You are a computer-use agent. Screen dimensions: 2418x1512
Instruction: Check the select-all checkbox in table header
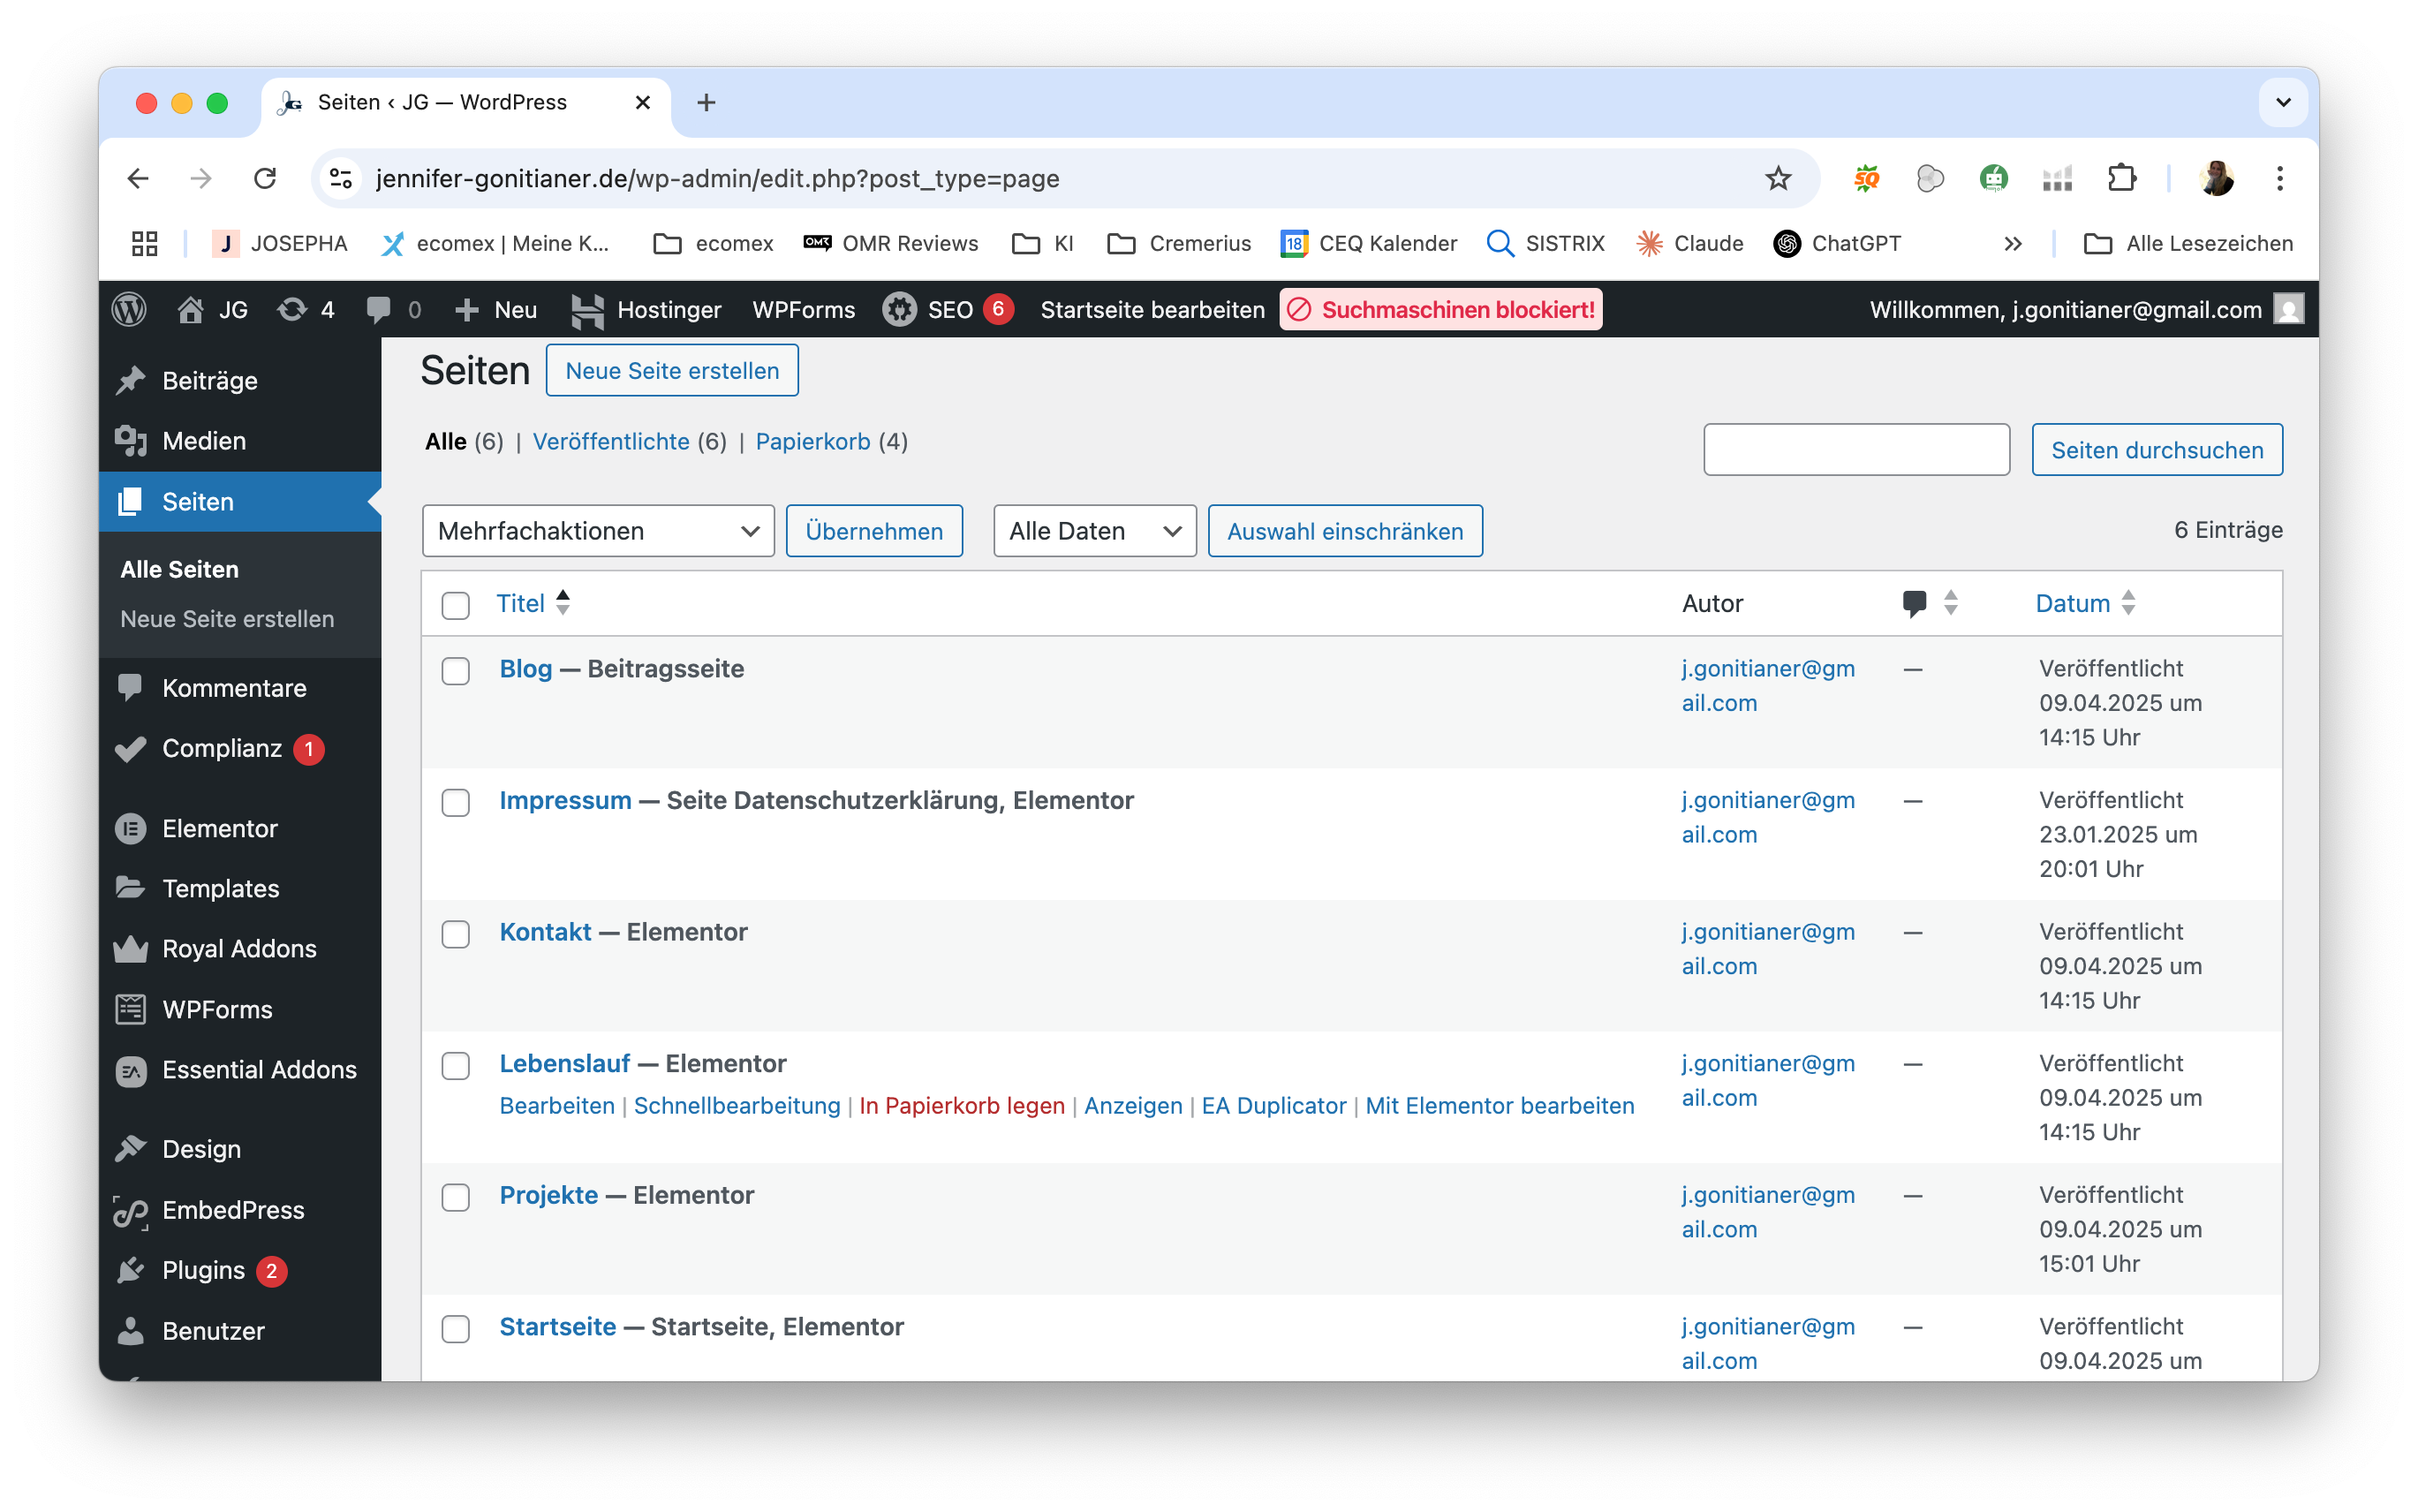[456, 605]
